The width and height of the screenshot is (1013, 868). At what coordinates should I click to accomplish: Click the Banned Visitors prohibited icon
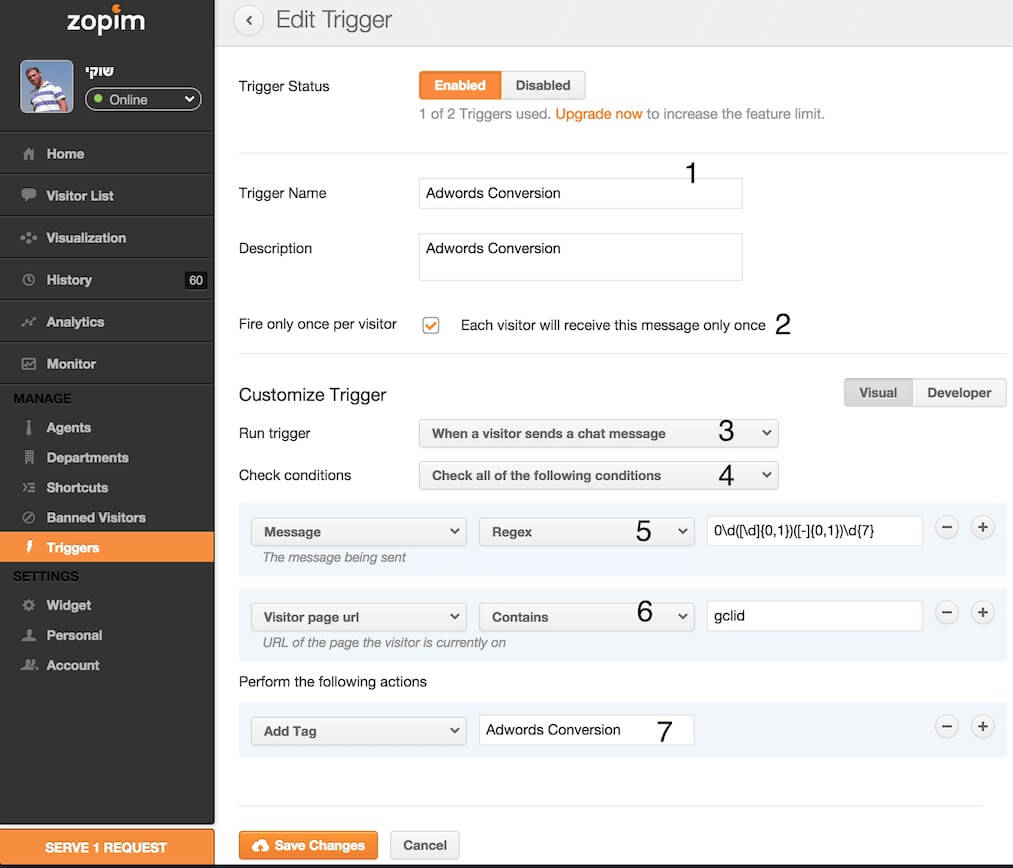coord(28,517)
